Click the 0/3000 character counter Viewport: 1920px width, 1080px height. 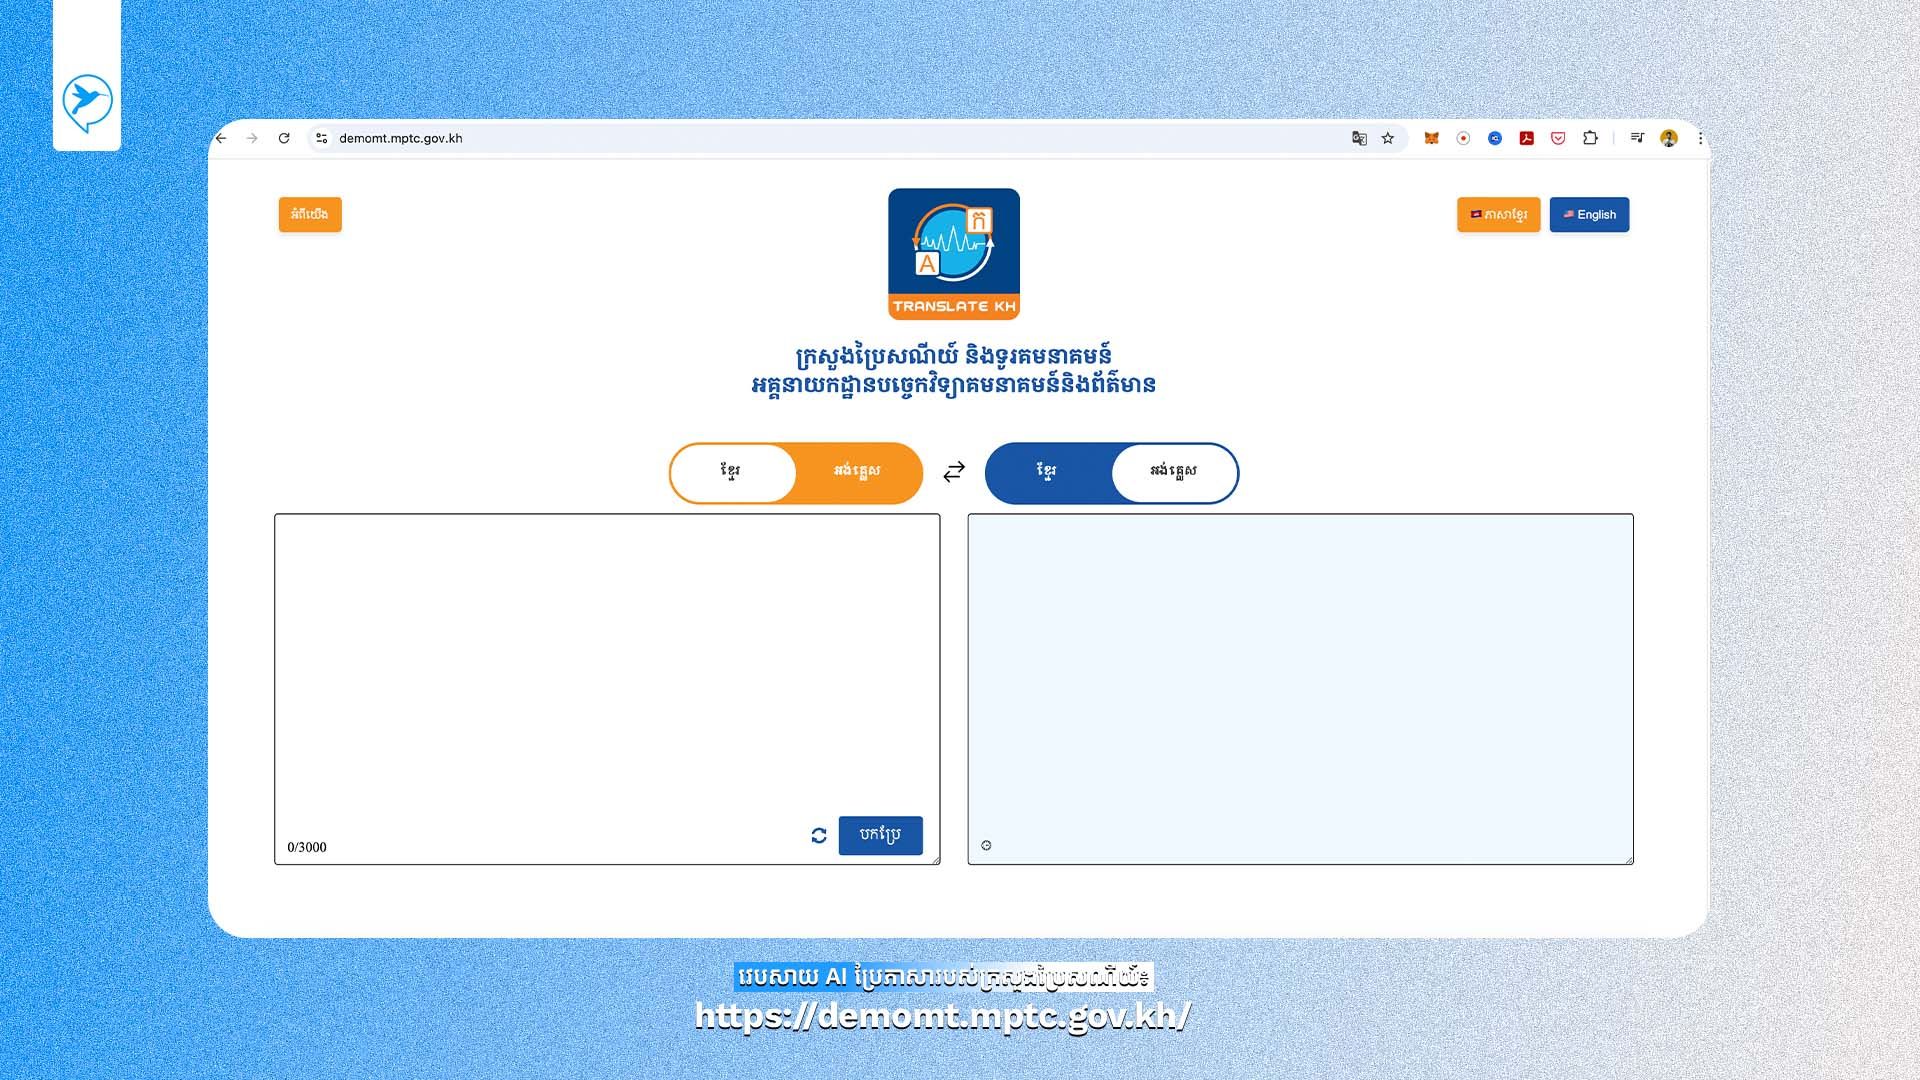[x=307, y=847]
